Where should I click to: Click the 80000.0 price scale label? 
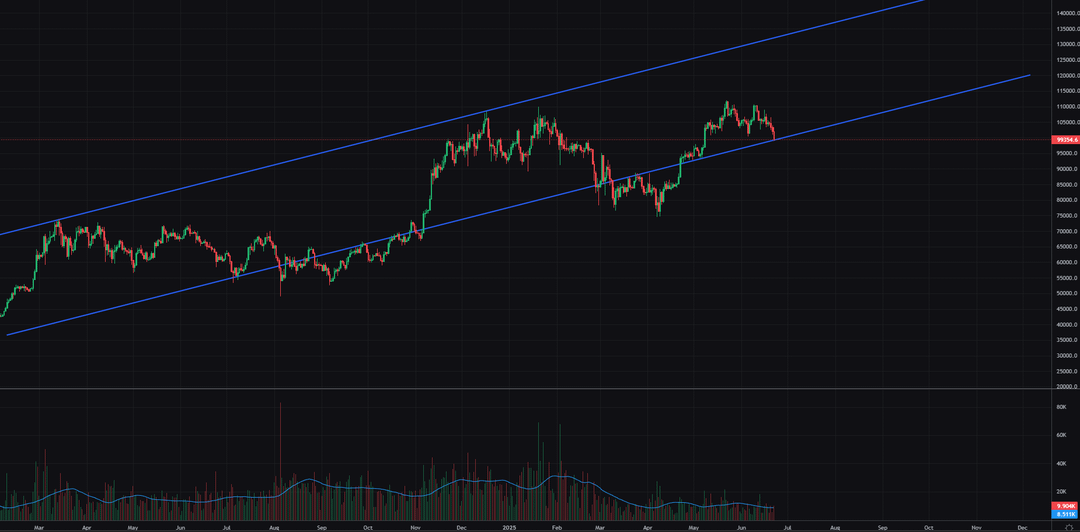coord(1066,201)
